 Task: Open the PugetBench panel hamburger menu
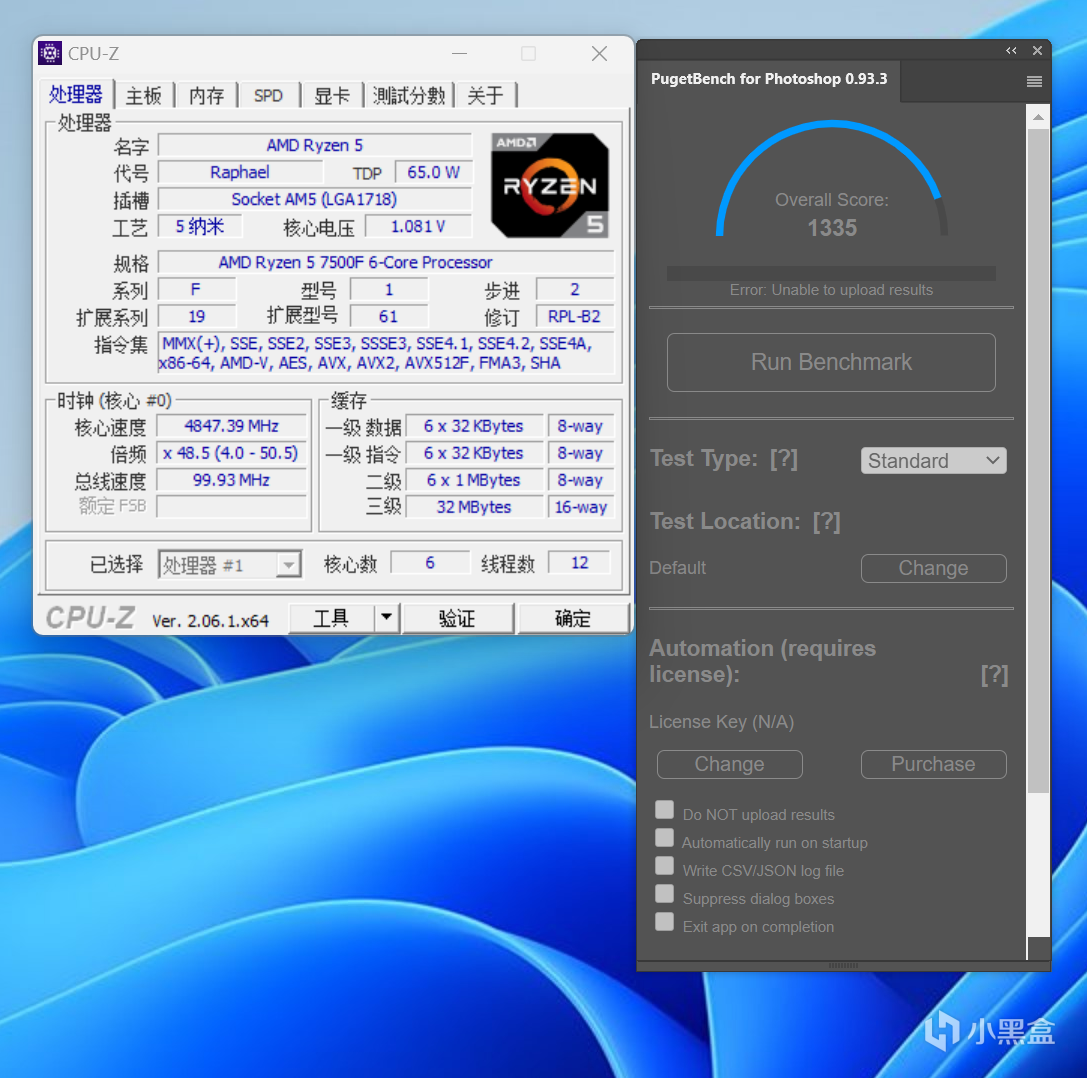[1034, 82]
